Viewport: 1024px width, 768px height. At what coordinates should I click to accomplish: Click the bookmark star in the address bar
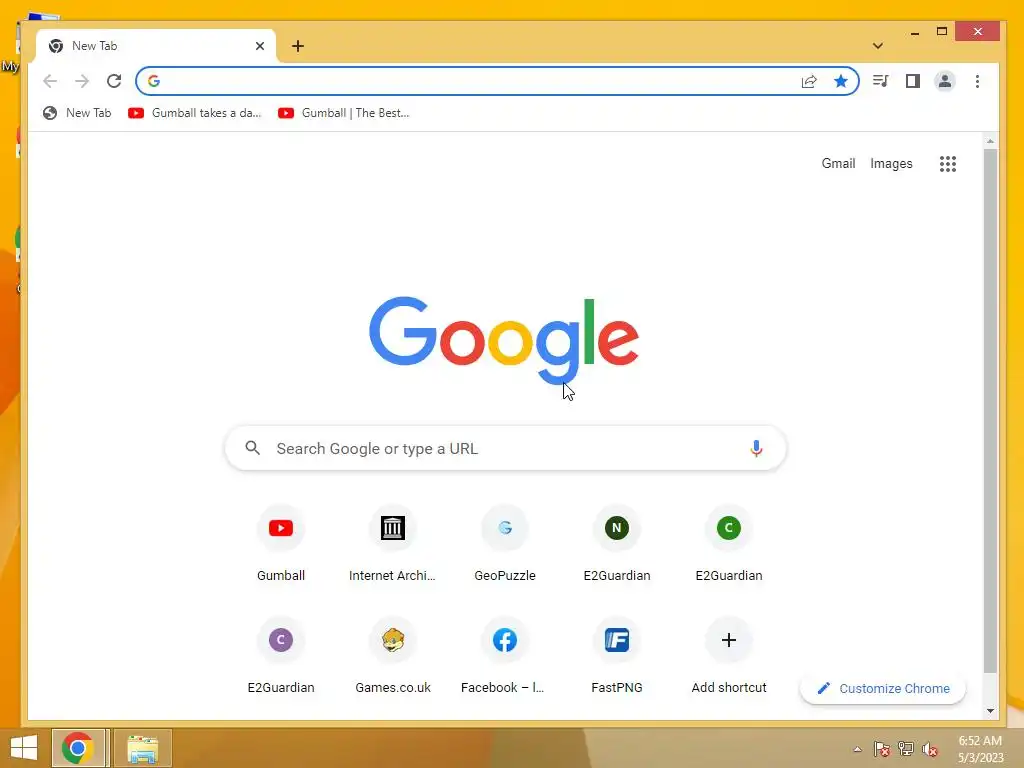click(840, 81)
